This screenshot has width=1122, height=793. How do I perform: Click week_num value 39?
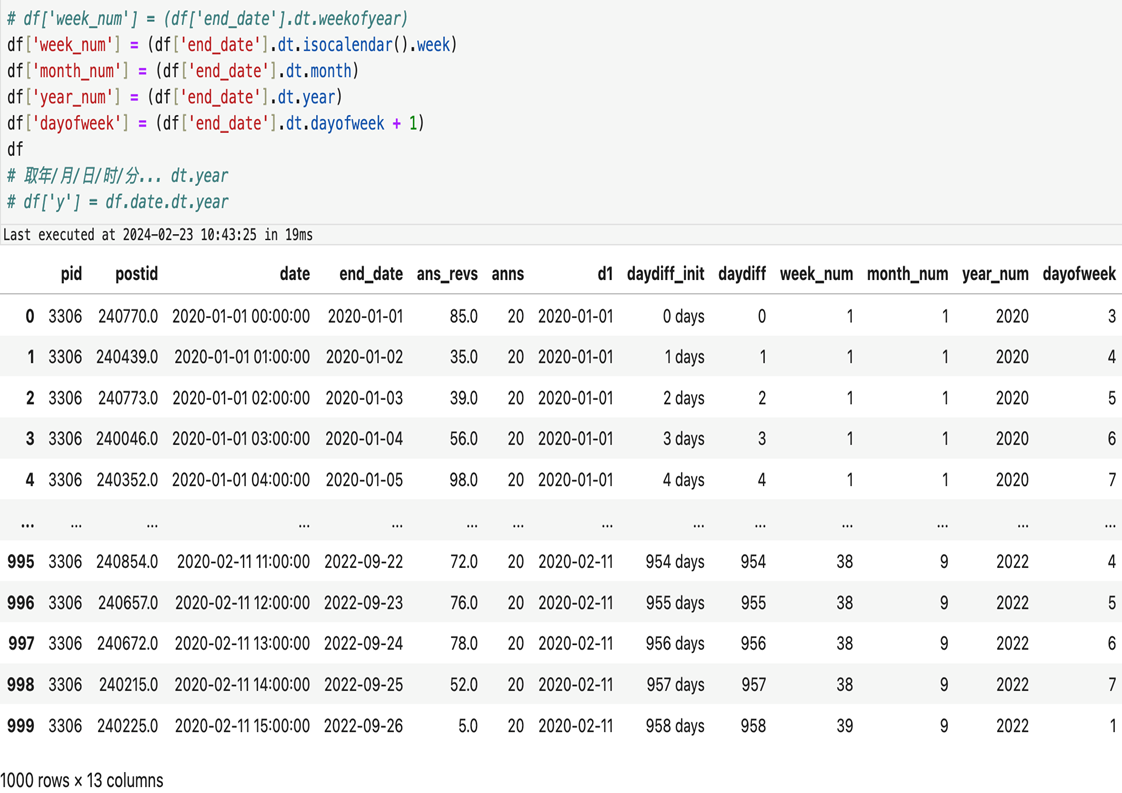pos(844,726)
